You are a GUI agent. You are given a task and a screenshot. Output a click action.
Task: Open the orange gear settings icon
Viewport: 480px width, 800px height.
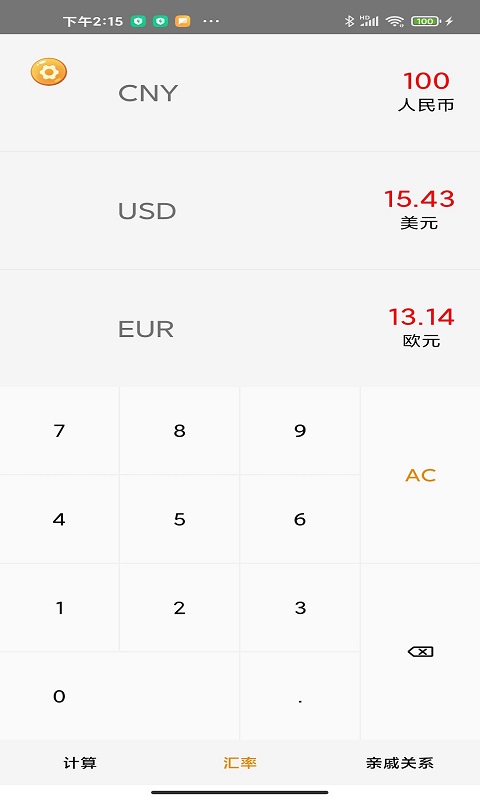point(48,72)
